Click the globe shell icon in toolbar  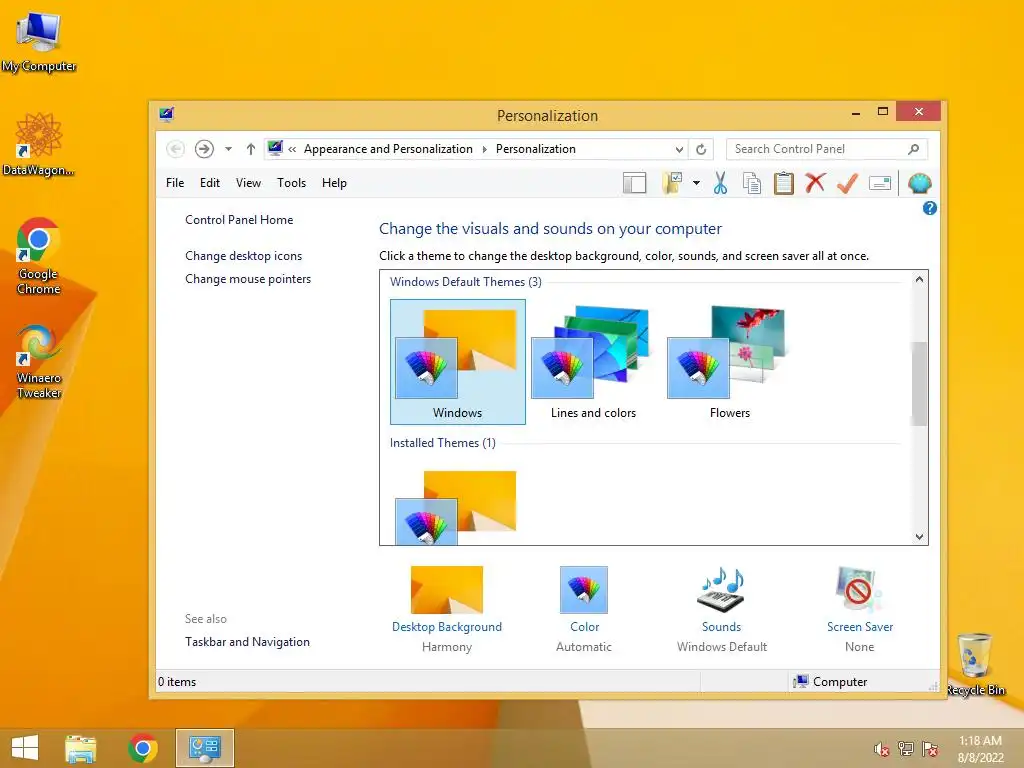click(920, 184)
